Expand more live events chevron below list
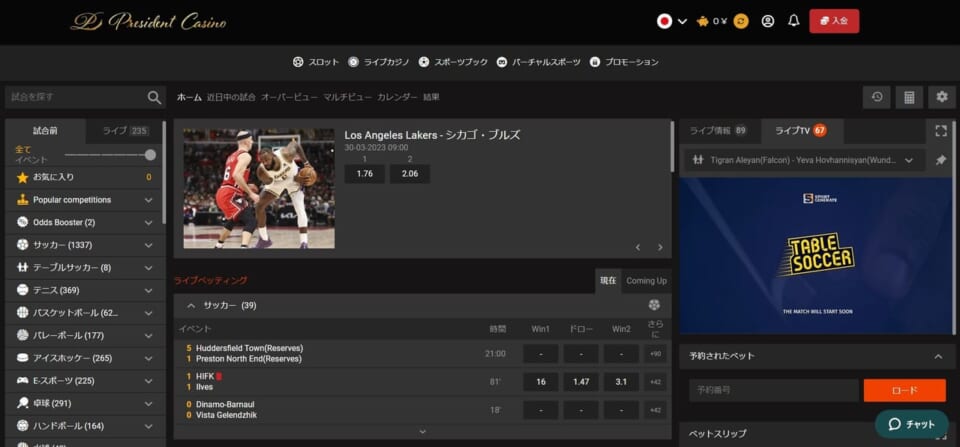The height and width of the screenshot is (447, 960). pos(422,432)
